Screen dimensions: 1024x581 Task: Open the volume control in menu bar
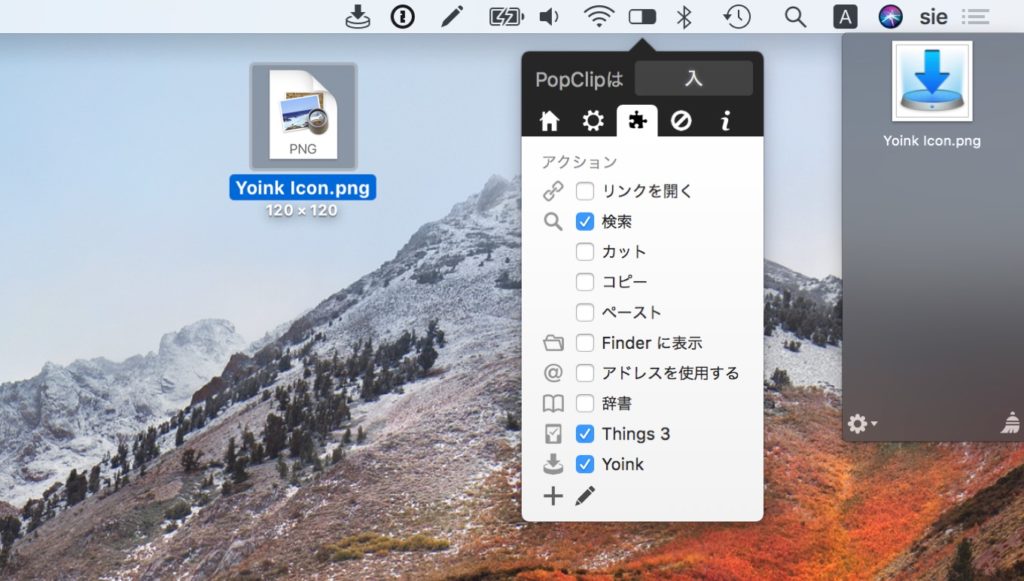tap(549, 16)
